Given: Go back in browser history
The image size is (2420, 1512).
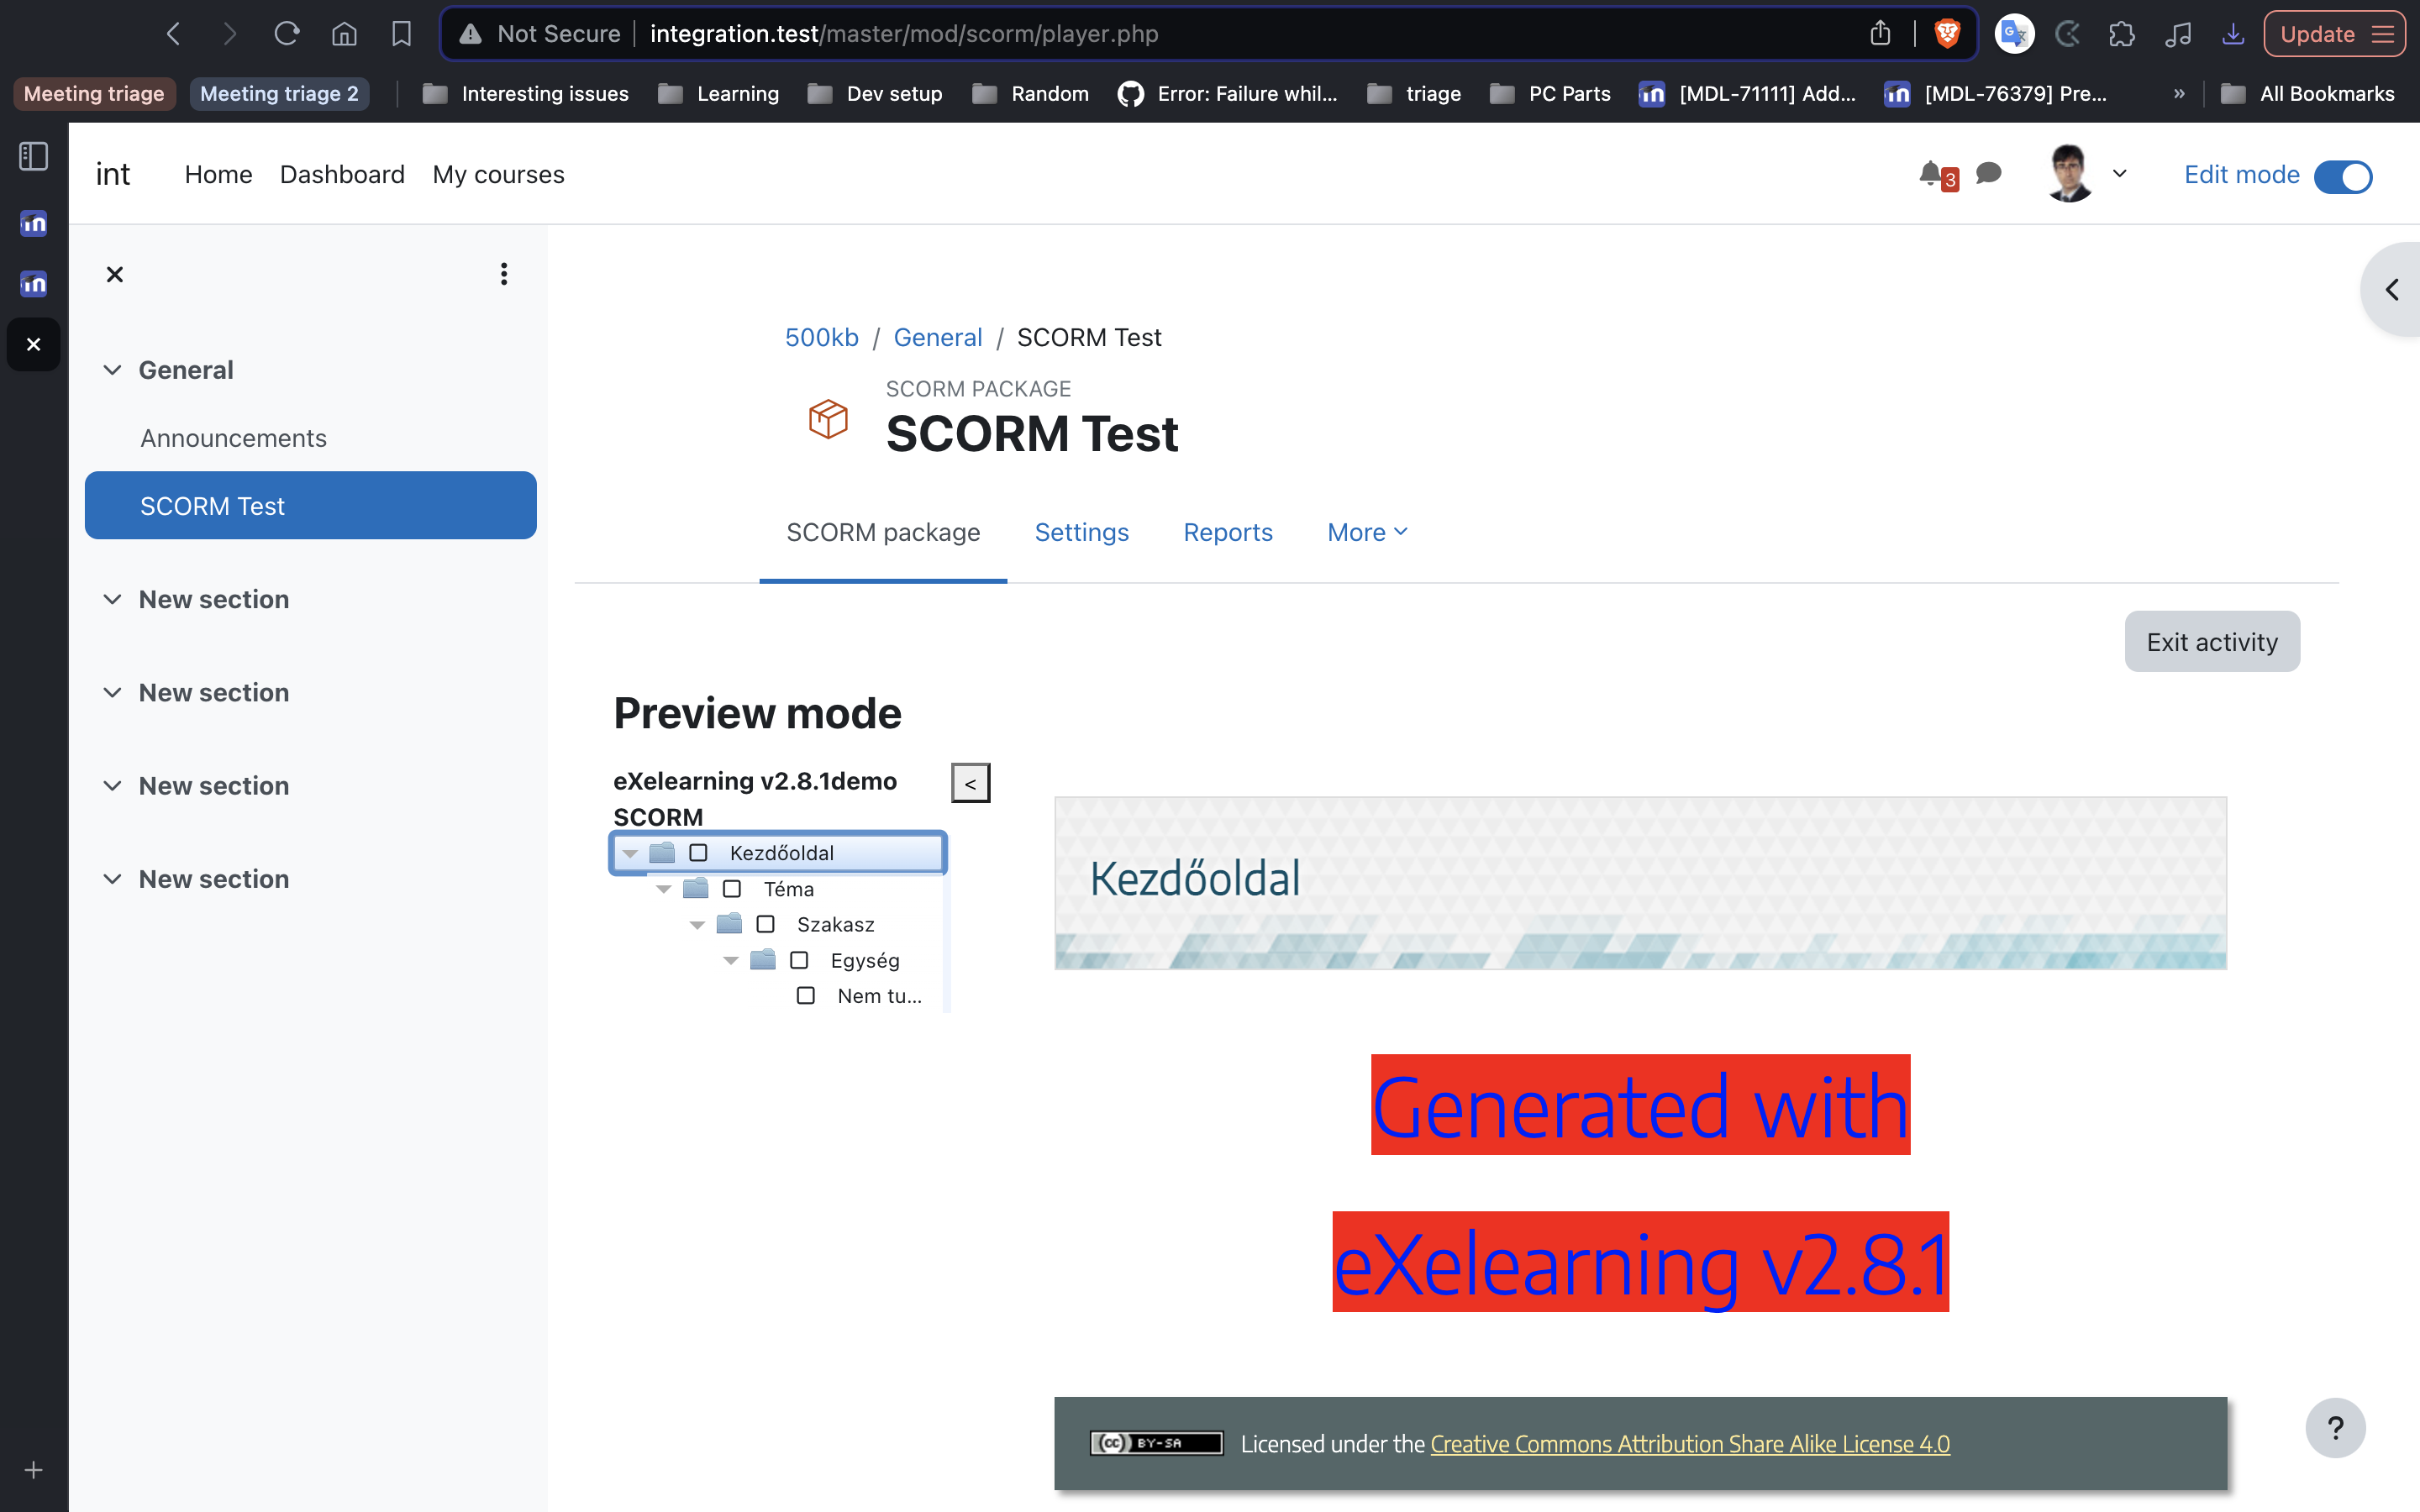Looking at the screenshot, I should click(173, 34).
